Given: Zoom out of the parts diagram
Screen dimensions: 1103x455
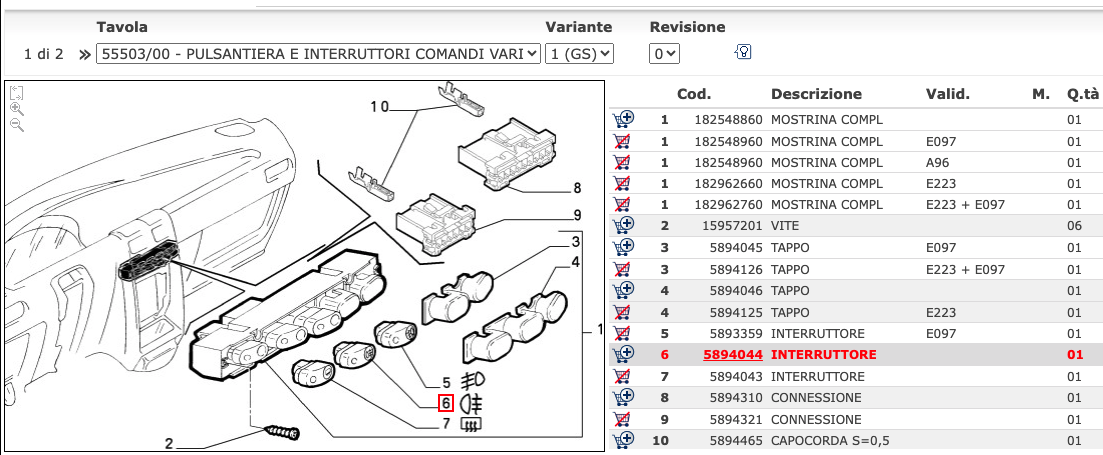Looking at the screenshot, I should (x=16, y=124).
